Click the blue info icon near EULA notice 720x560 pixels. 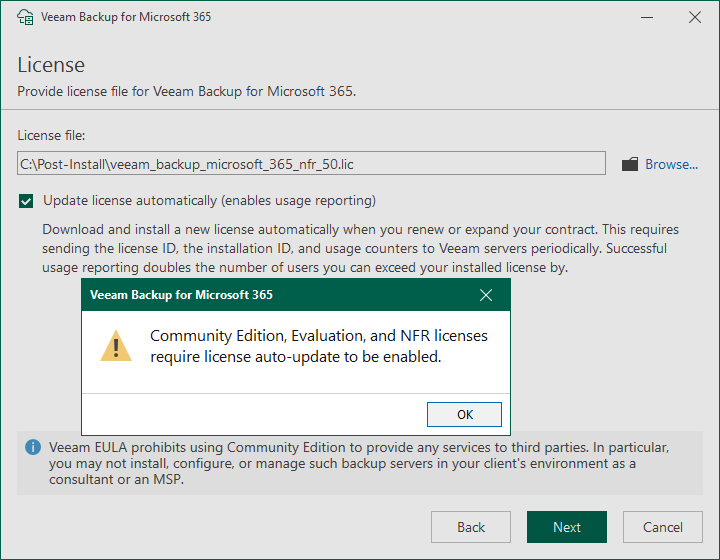pos(32,446)
